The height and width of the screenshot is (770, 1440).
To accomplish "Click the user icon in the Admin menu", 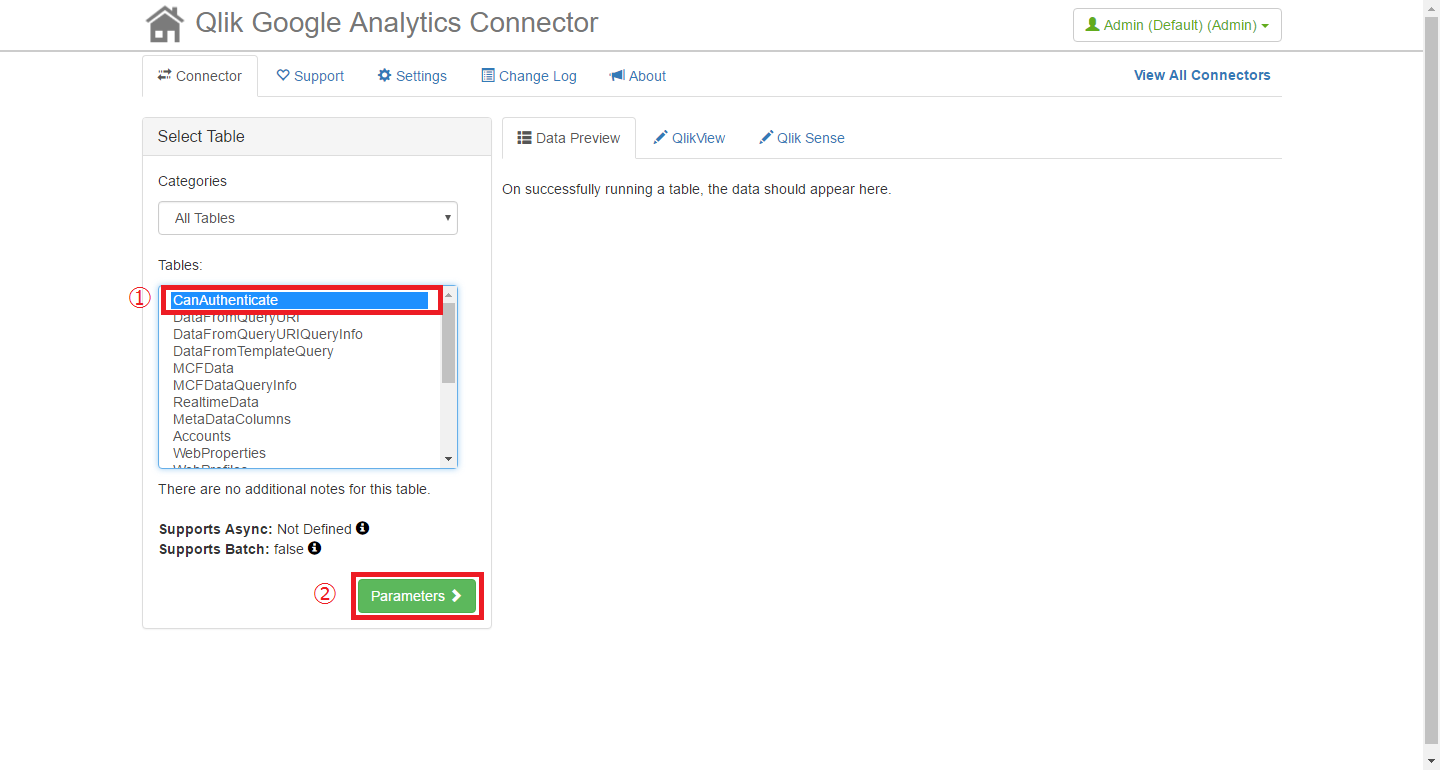I will pos(1093,25).
